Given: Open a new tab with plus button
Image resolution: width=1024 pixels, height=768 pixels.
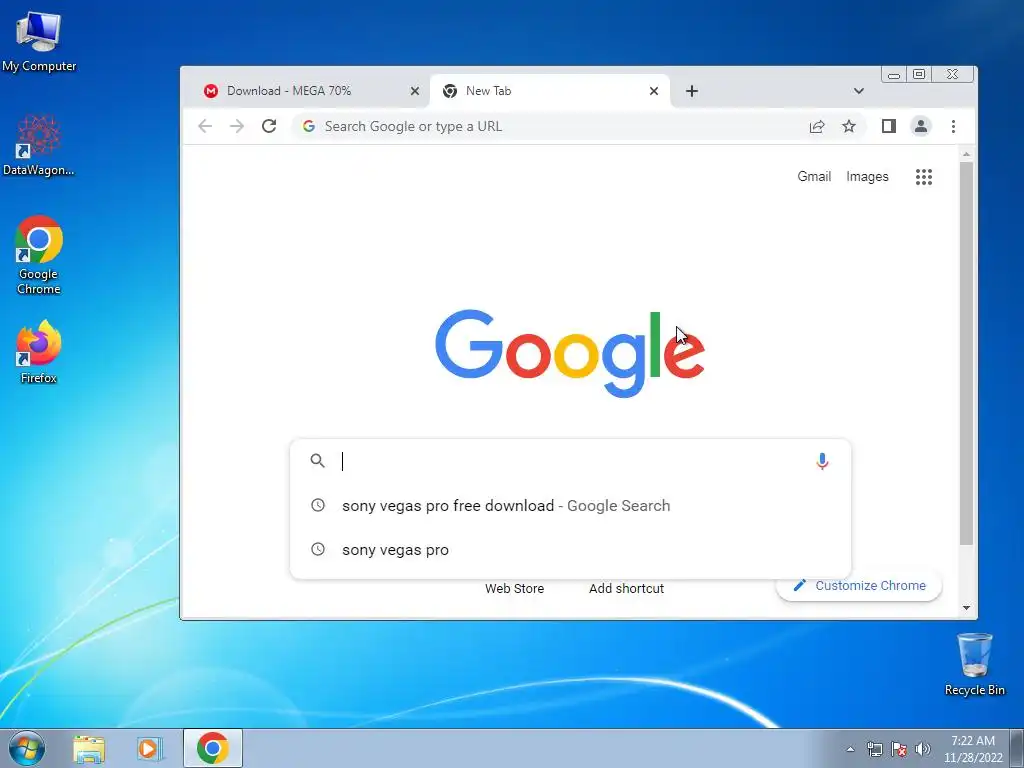Looking at the screenshot, I should click(692, 91).
